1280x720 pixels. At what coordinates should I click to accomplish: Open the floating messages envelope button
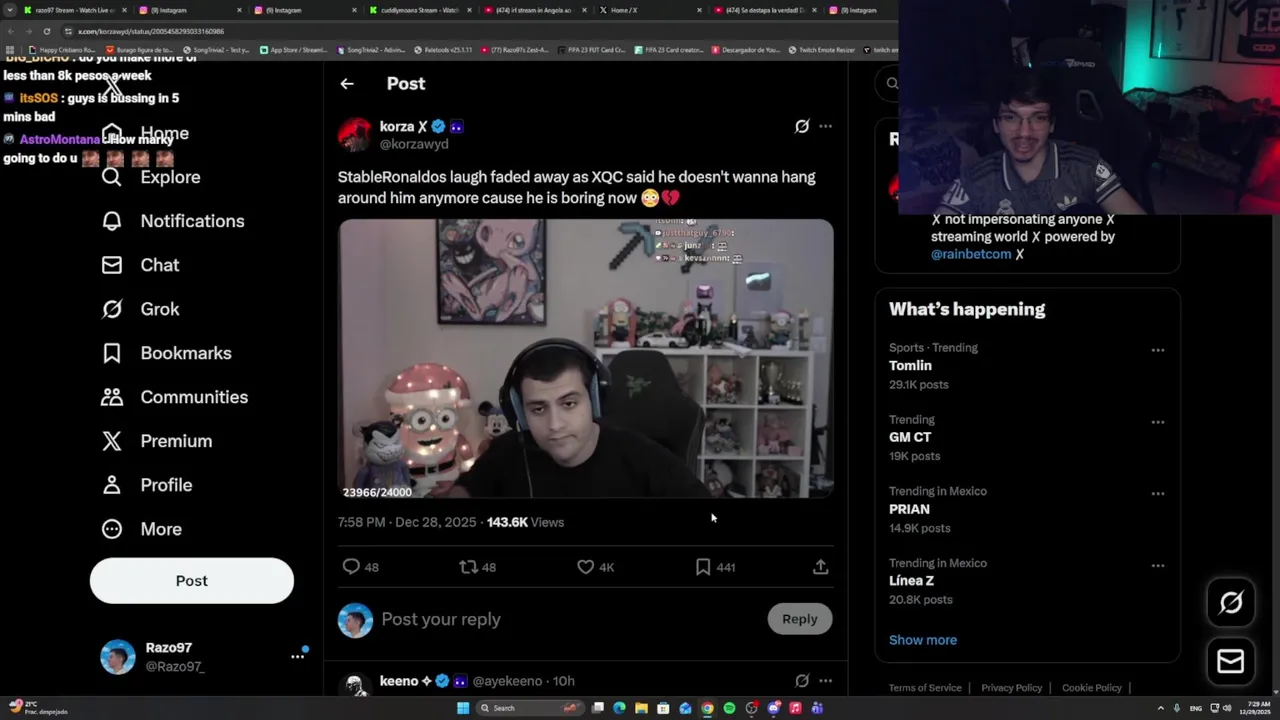point(1231,661)
